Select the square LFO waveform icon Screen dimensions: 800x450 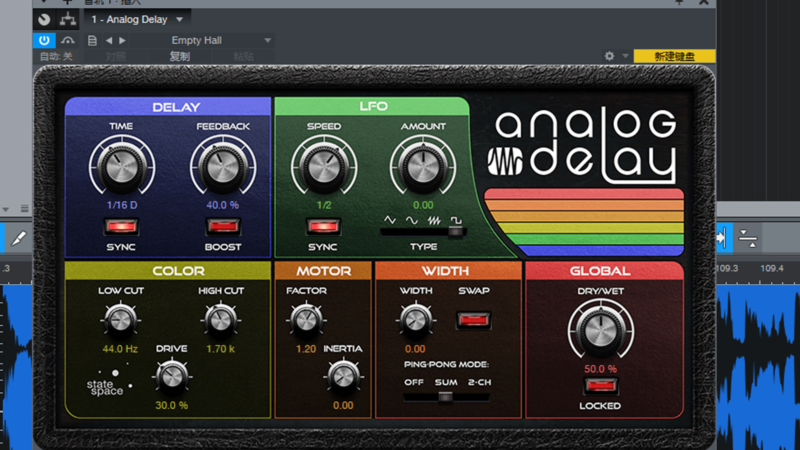pyautogui.click(x=457, y=218)
